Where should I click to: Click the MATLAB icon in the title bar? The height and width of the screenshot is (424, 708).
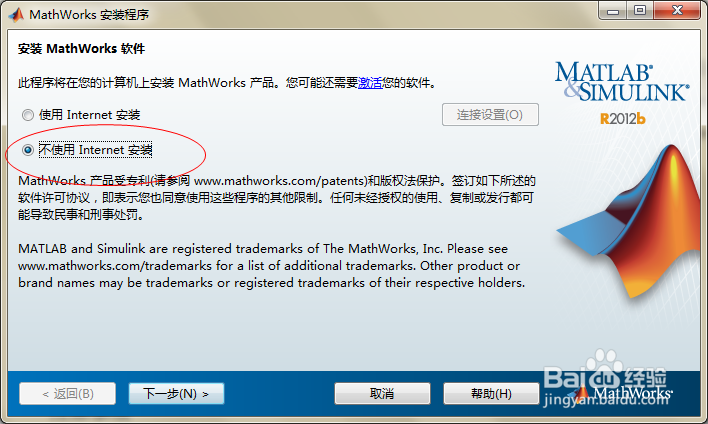[x=16, y=14]
